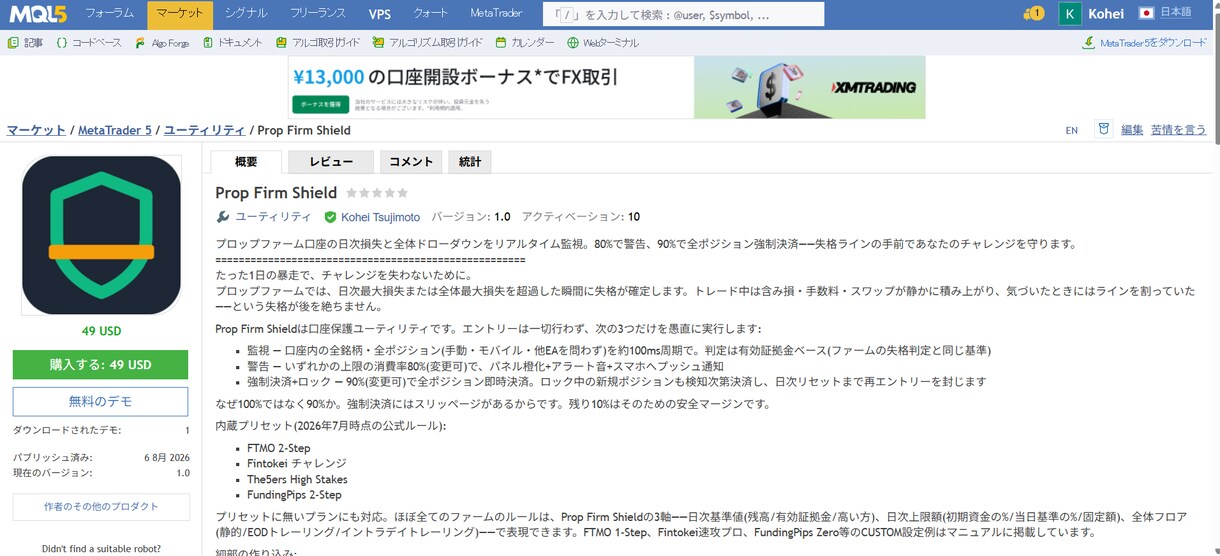Open the MetaTrader menu item
Viewport: 1220px width, 556px height.
[x=496, y=14]
